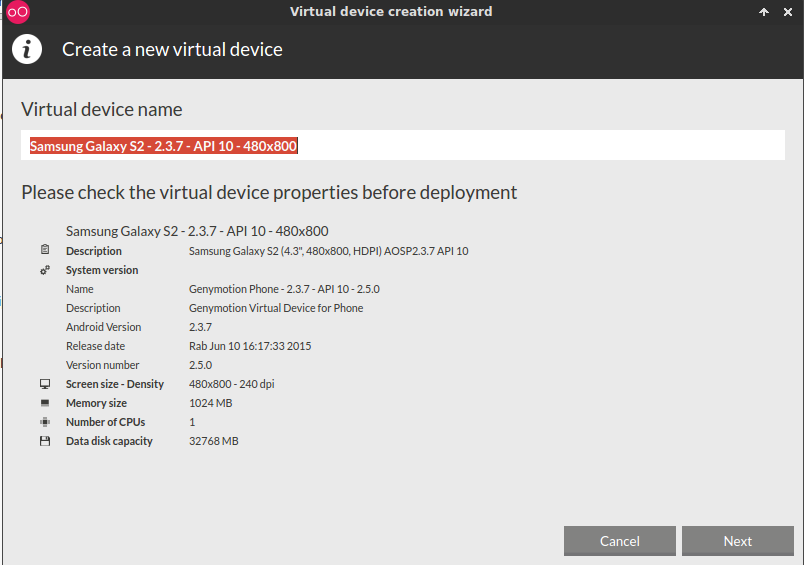This screenshot has height=565, width=804.
Task: Click the 'Data disk capacity' label
Action: (x=109, y=441)
